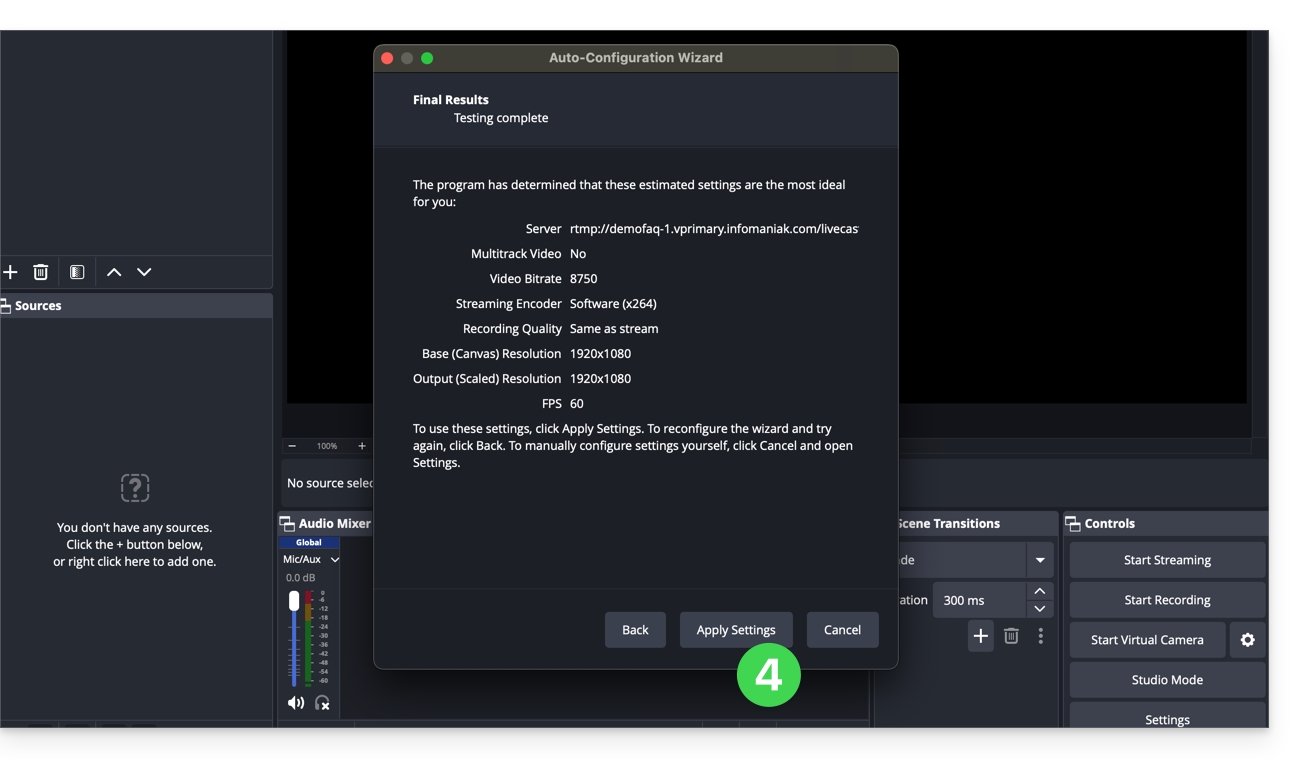Screen dimensions: 1299x758
Task: Move scene up with the up arrow
Action: click(x=114, y=272)
